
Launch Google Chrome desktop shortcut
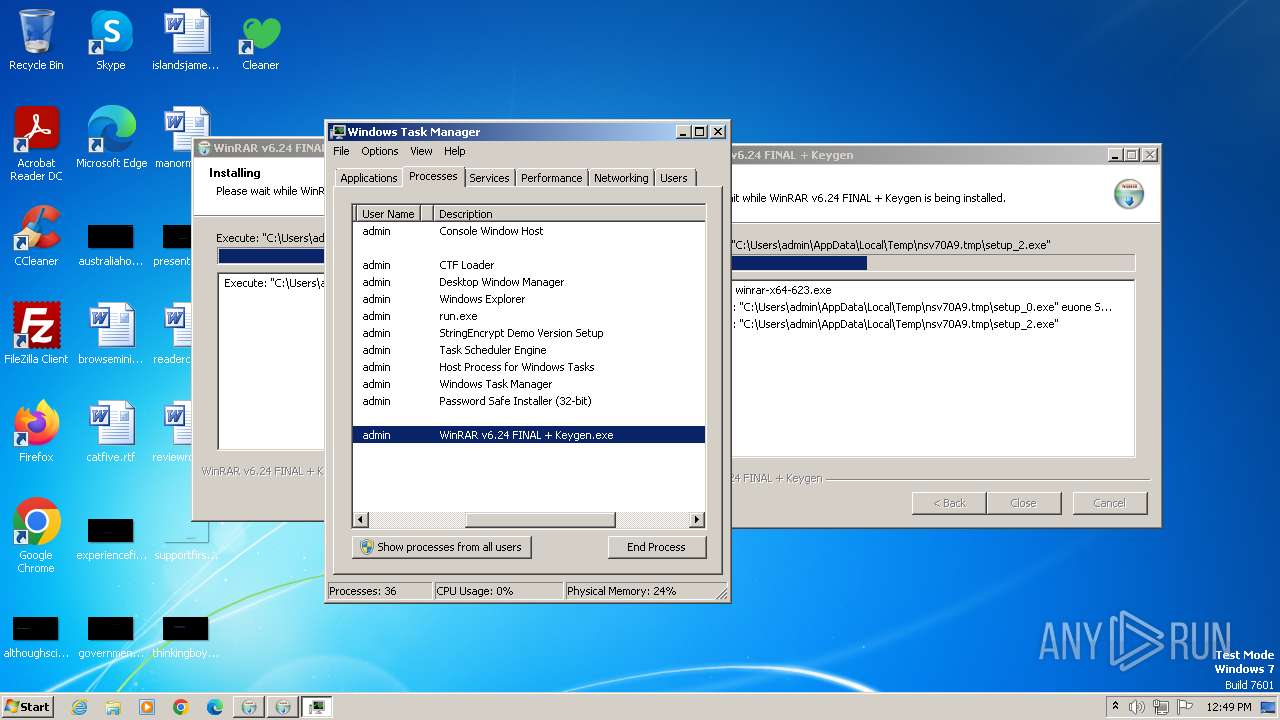36,536
